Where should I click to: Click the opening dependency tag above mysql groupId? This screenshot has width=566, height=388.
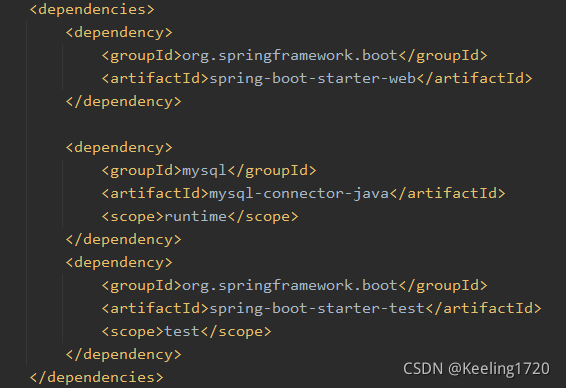(119, 148)
